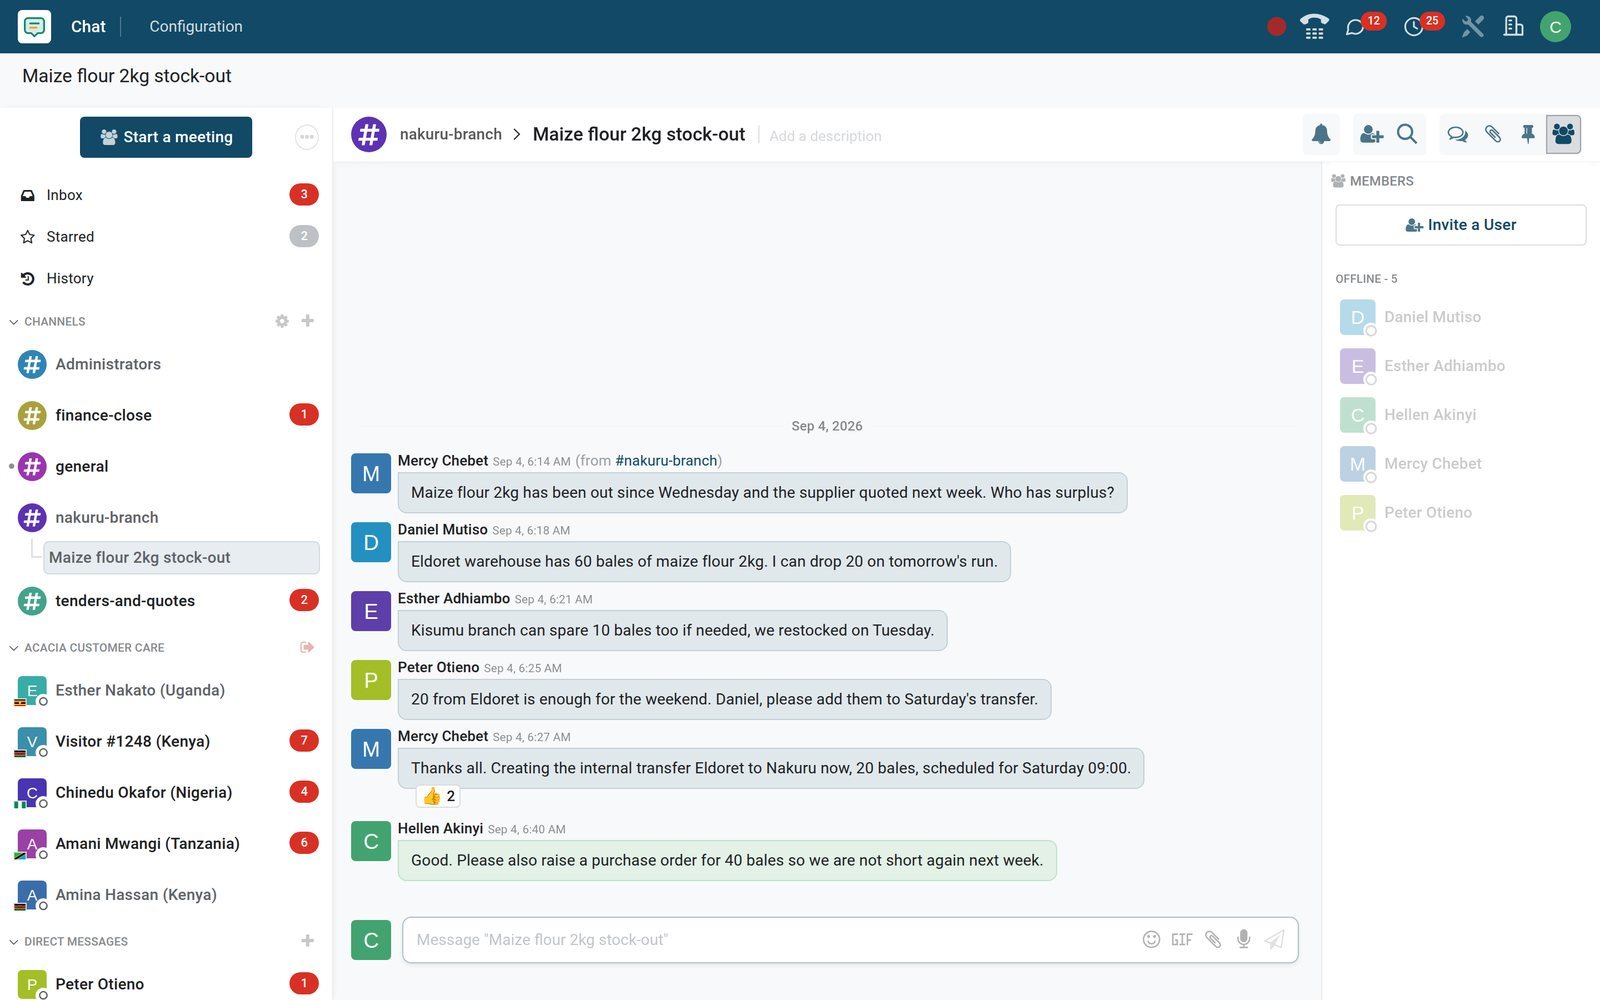
Task: Send message with paper plane icon
Action: click(x=1274, y=939)
